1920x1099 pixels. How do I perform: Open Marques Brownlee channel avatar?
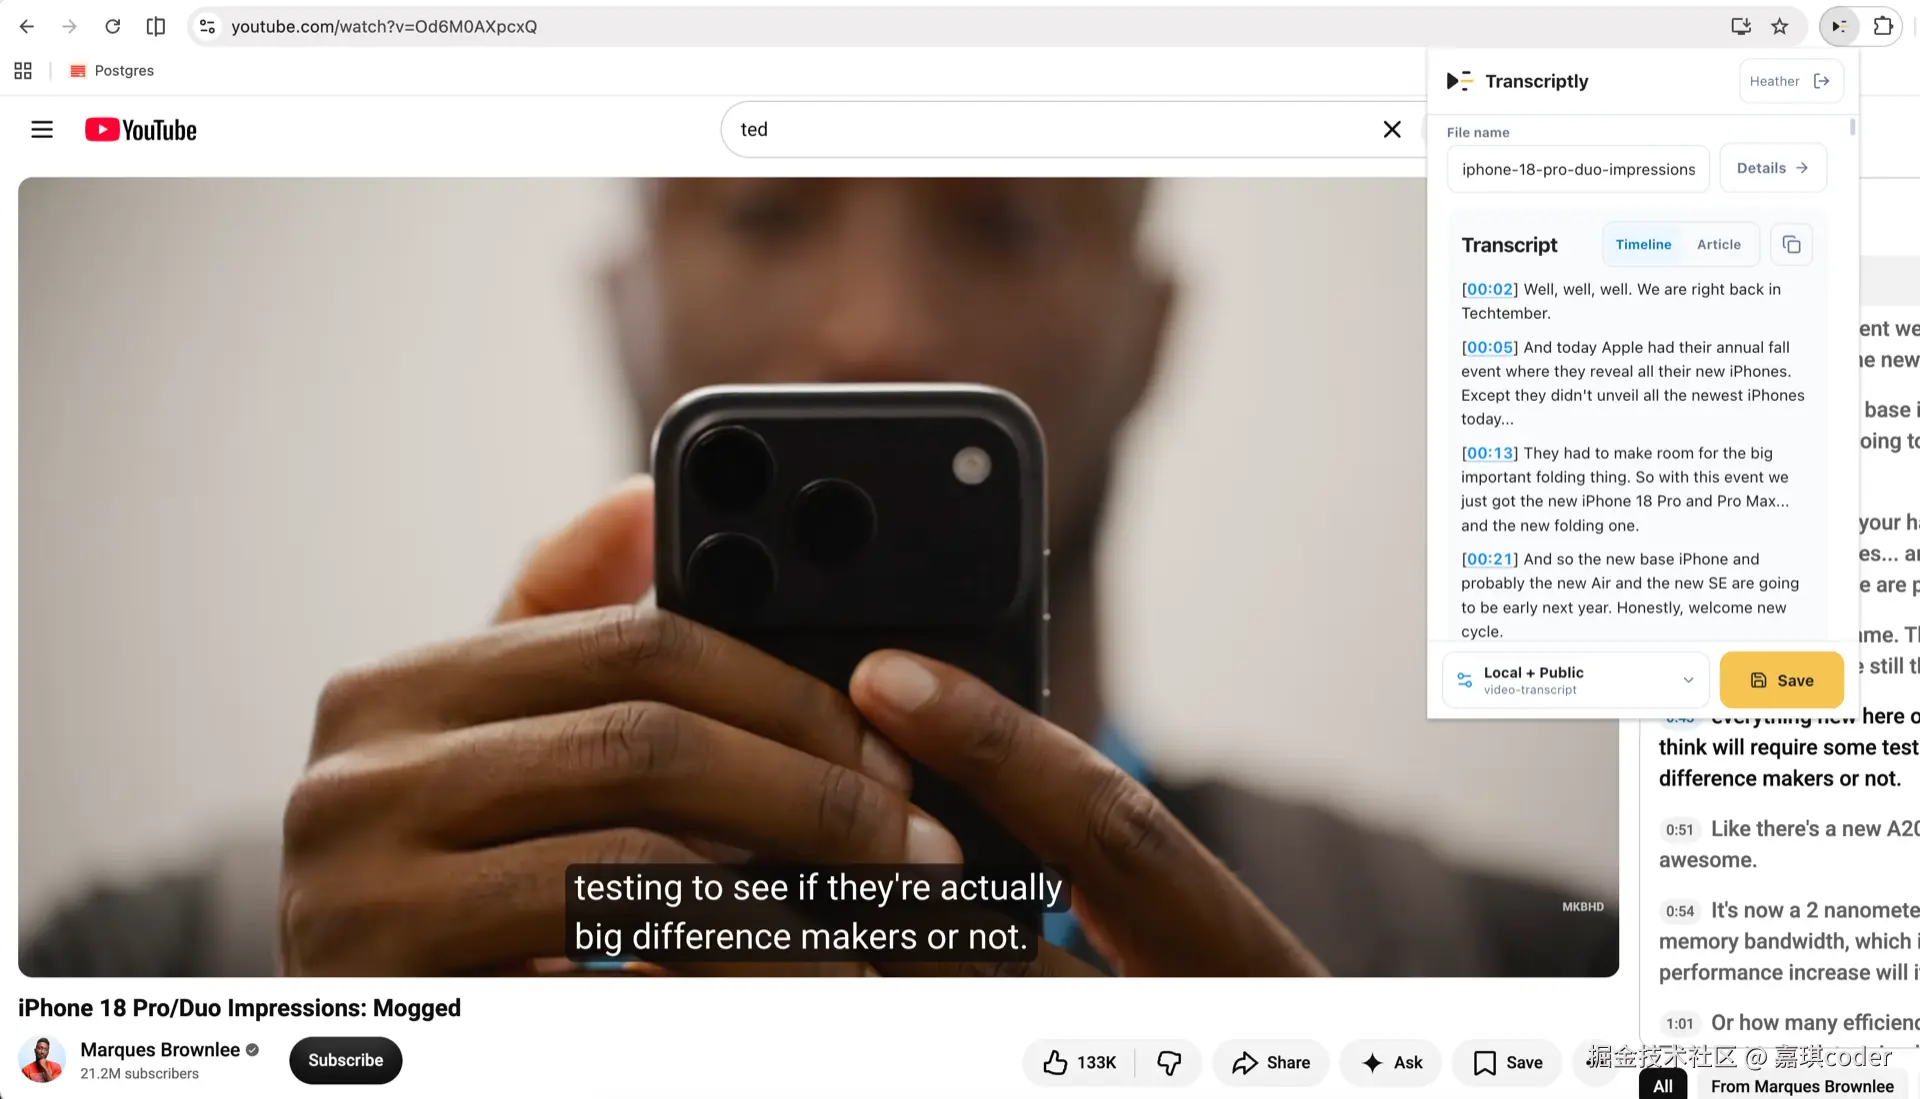42,1060
